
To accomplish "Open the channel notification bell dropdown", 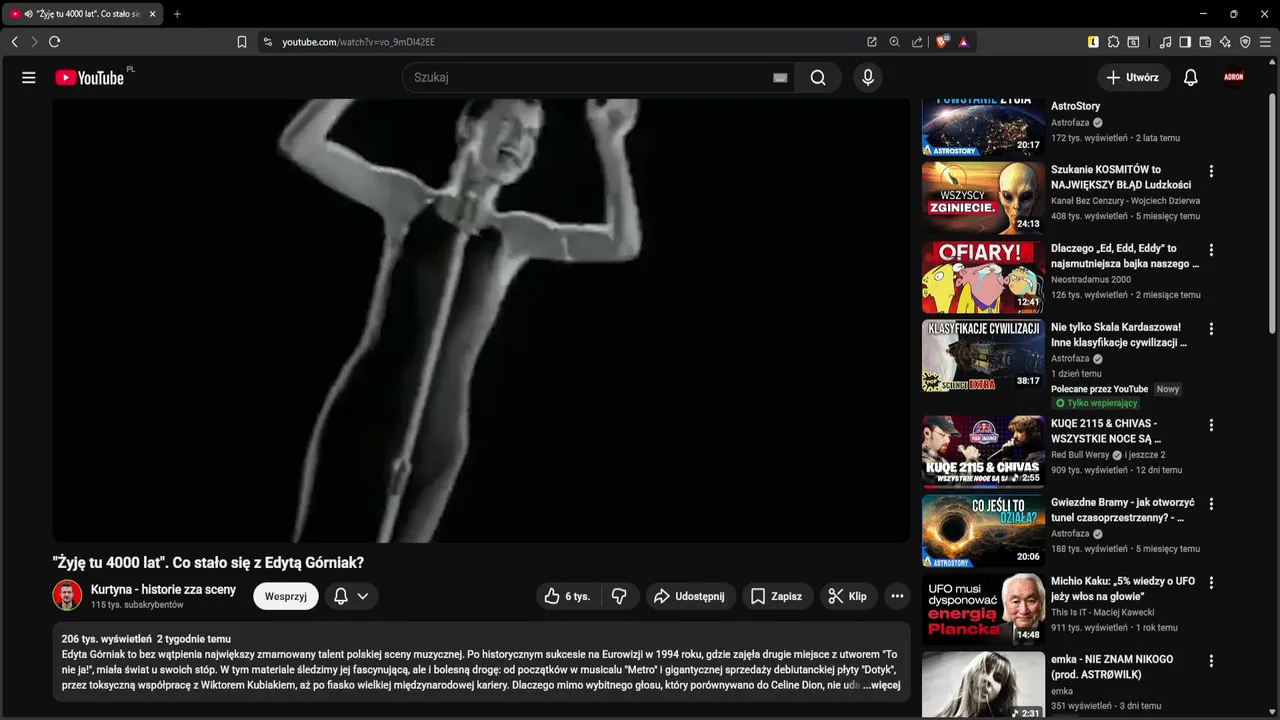I will pos(351,596).
